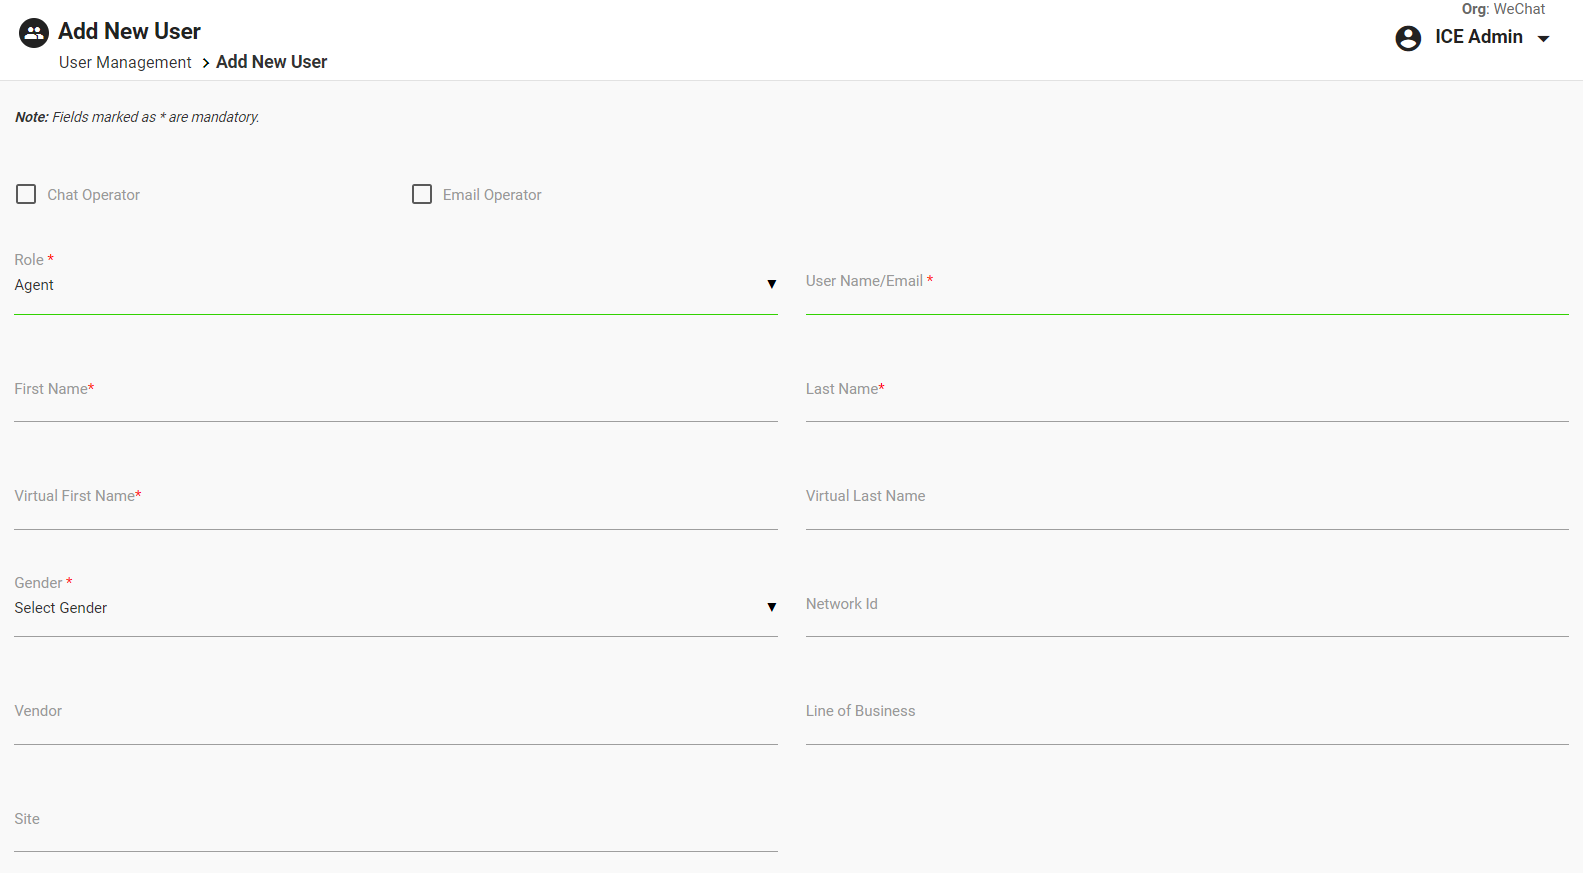Click the Org: WeChat label
Image resolution: width=1583 pixels, height=873 pixels.
pyautogui.click(x=1503, y=9)
